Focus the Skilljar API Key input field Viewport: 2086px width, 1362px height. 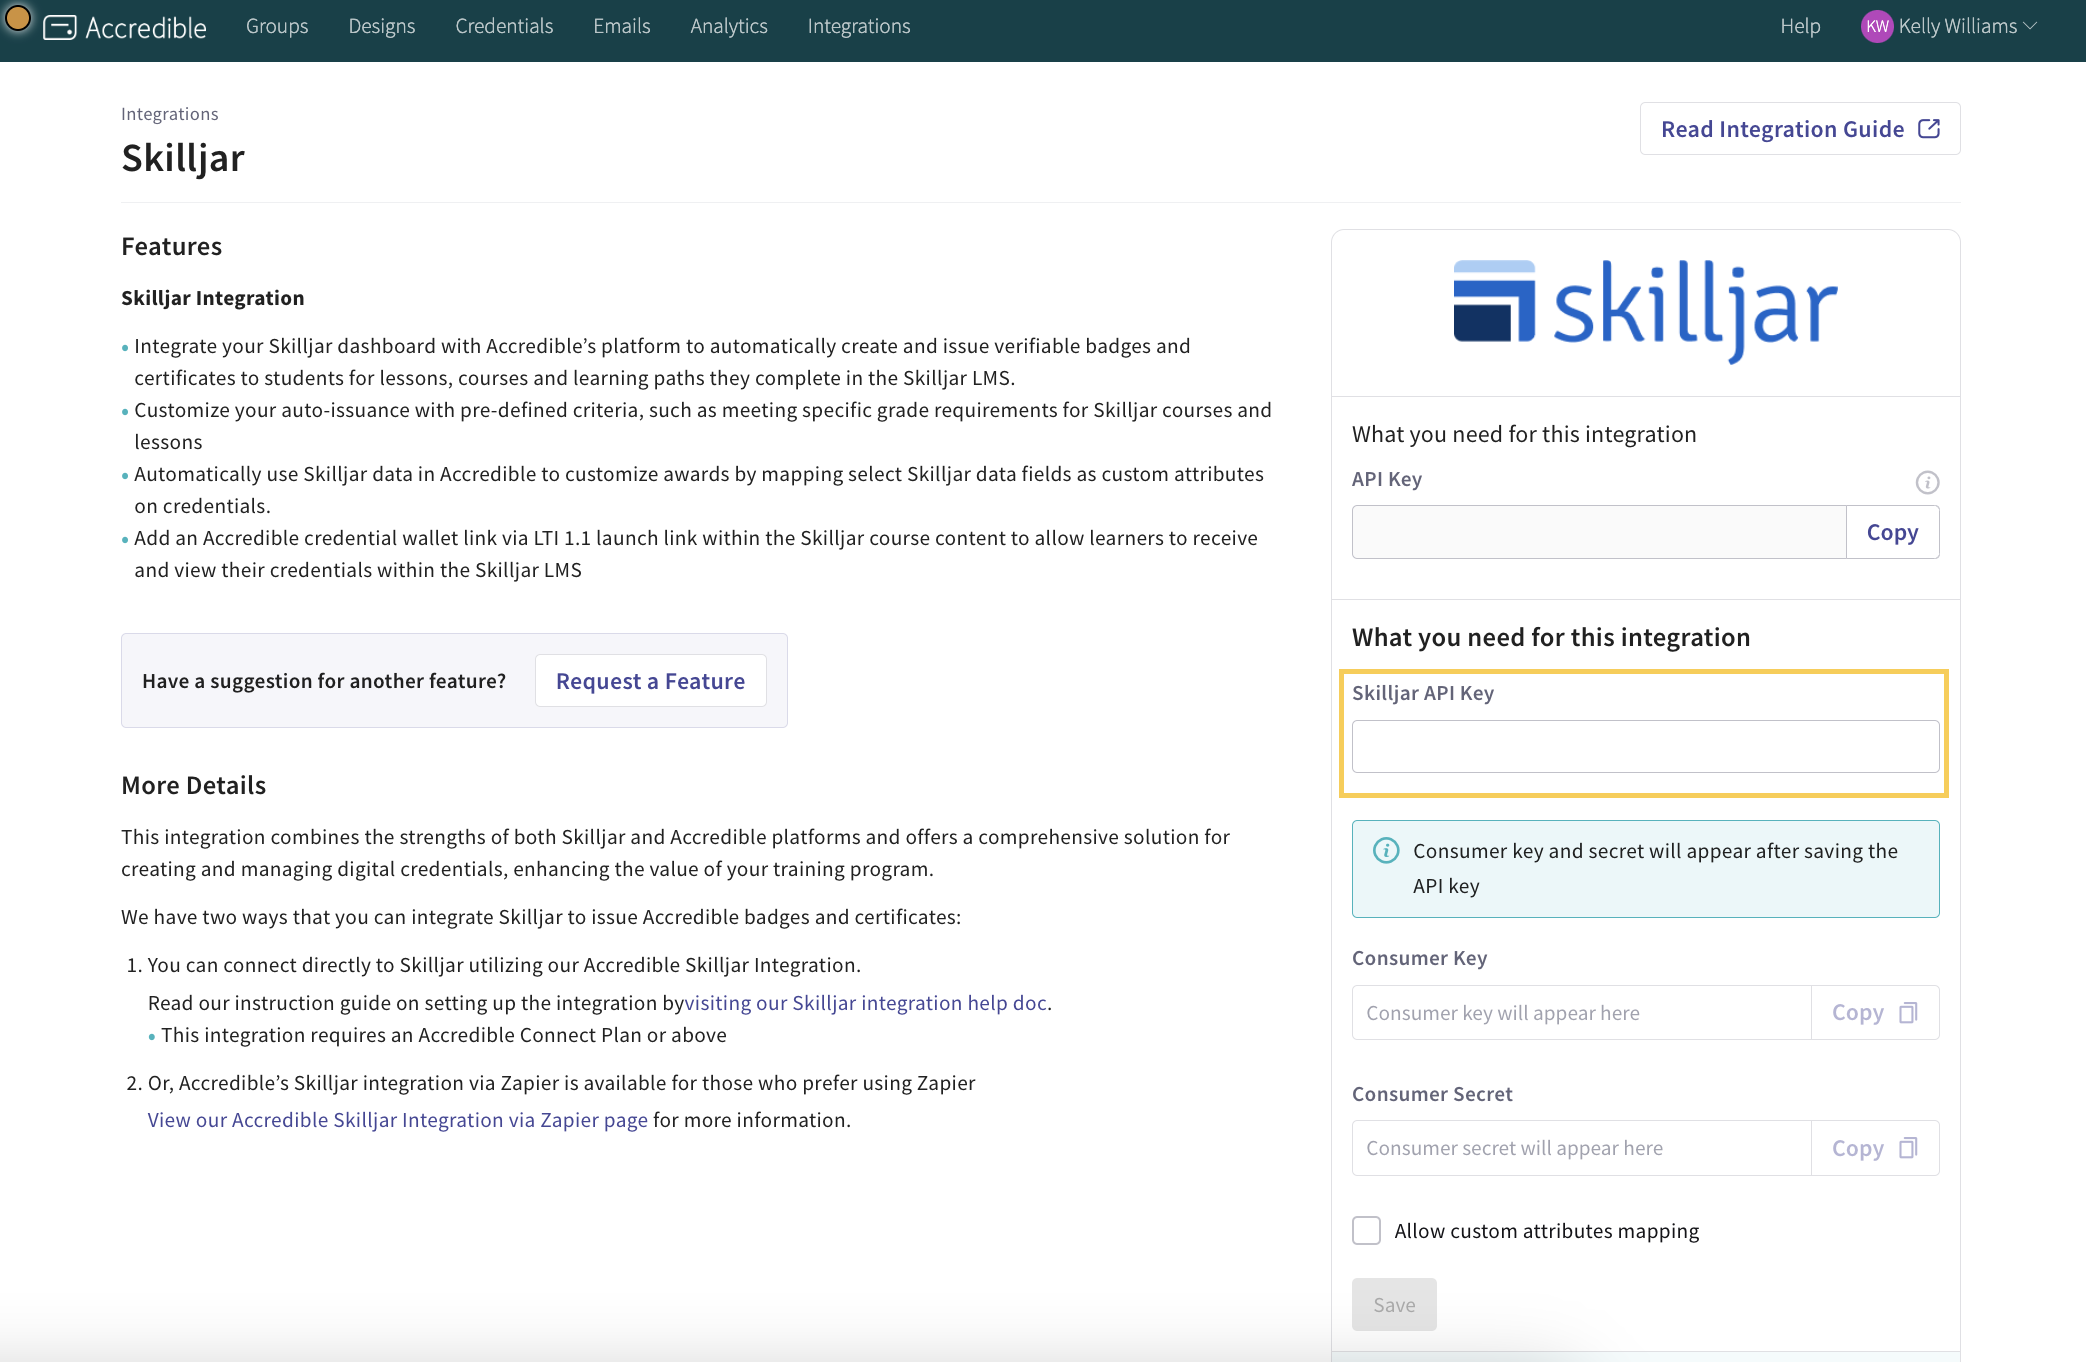[x=1645, y=746]
